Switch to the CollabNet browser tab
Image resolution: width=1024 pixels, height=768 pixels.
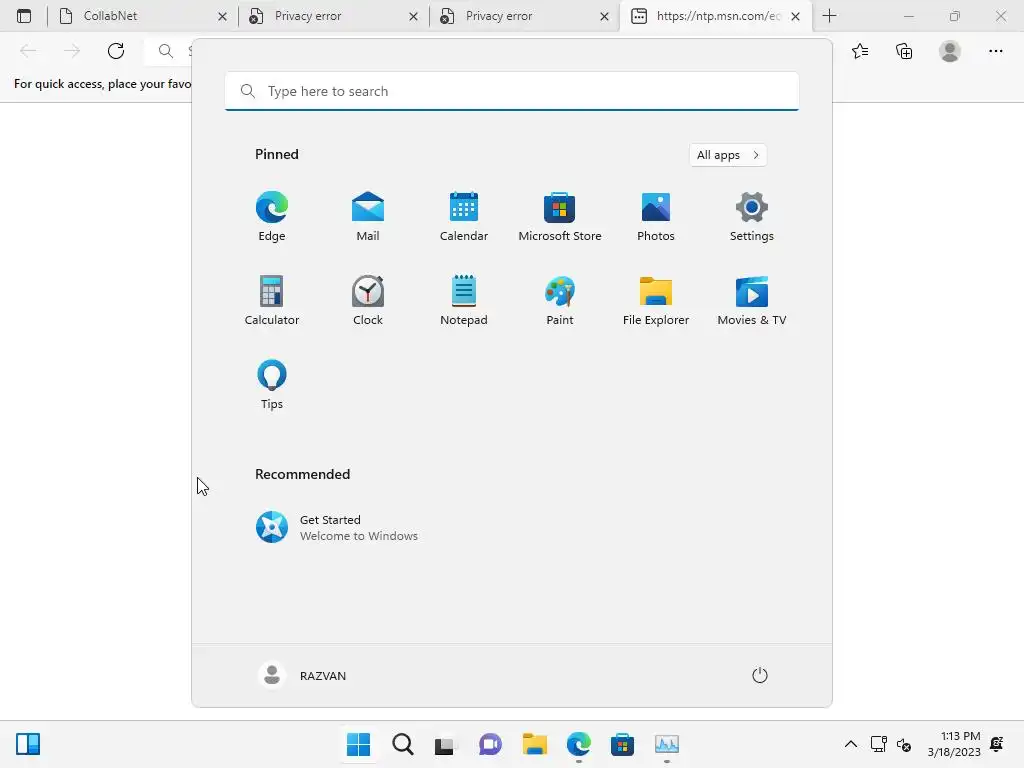(x=142, y=16)
